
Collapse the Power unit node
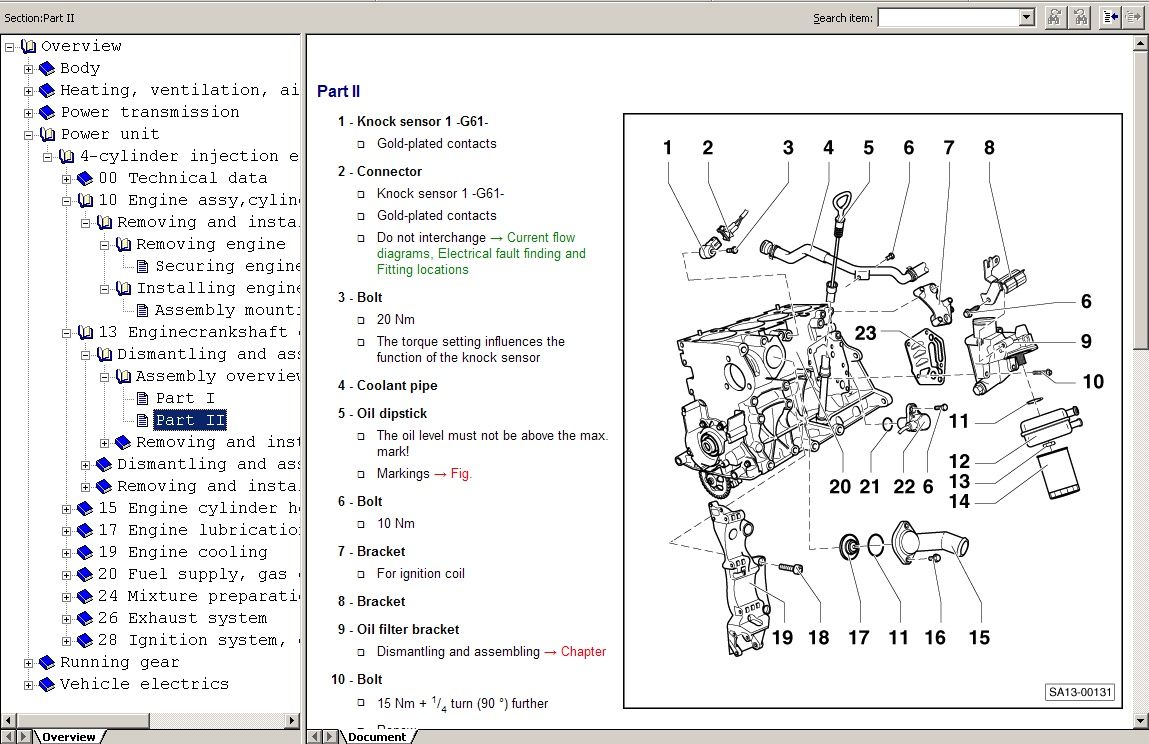29,135
